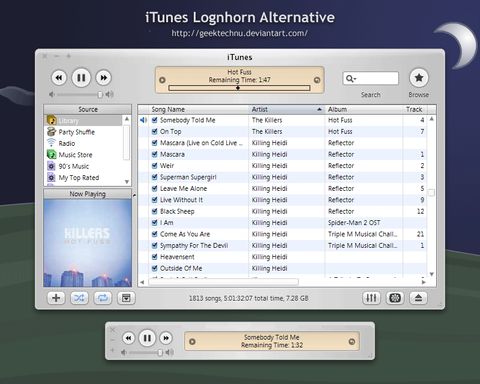Viewport: 480px width, 384px height.
Task: Open the Browse star button
Action: [x=419, y=78]
